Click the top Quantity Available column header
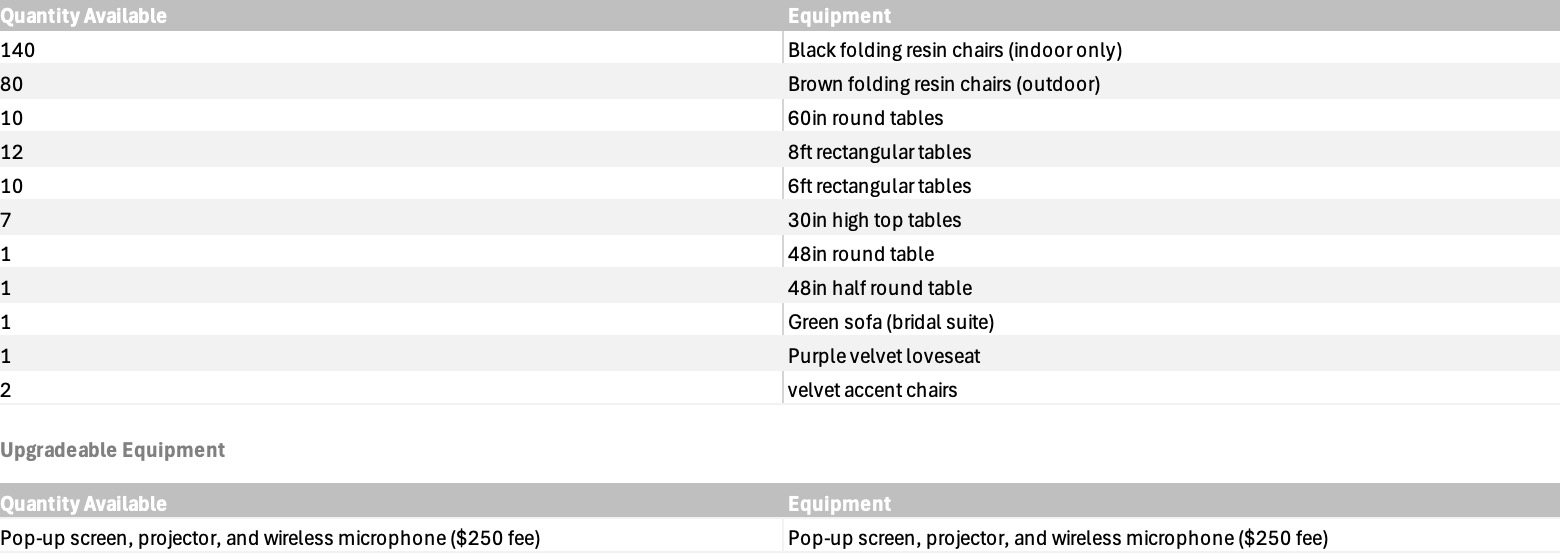Screen dimensions: 1560x556 pyautogui.click(x=83, y=16)
